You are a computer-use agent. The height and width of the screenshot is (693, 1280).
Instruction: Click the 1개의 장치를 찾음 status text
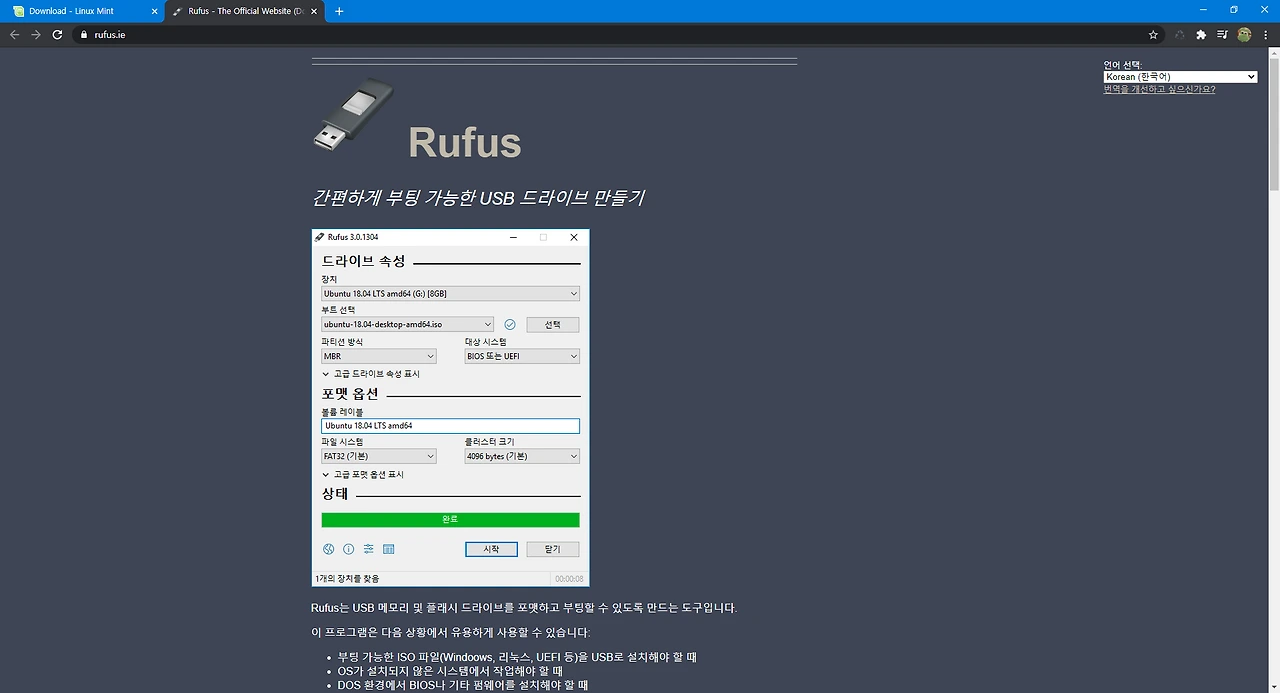(x=347, y=579)
